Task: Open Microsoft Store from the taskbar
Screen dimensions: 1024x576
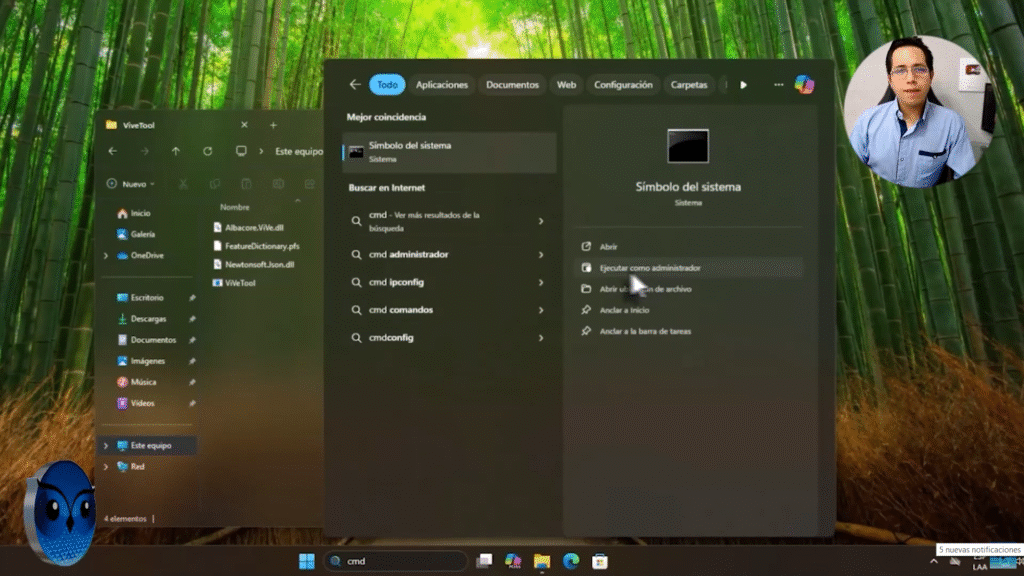Action: coord(600,561)
